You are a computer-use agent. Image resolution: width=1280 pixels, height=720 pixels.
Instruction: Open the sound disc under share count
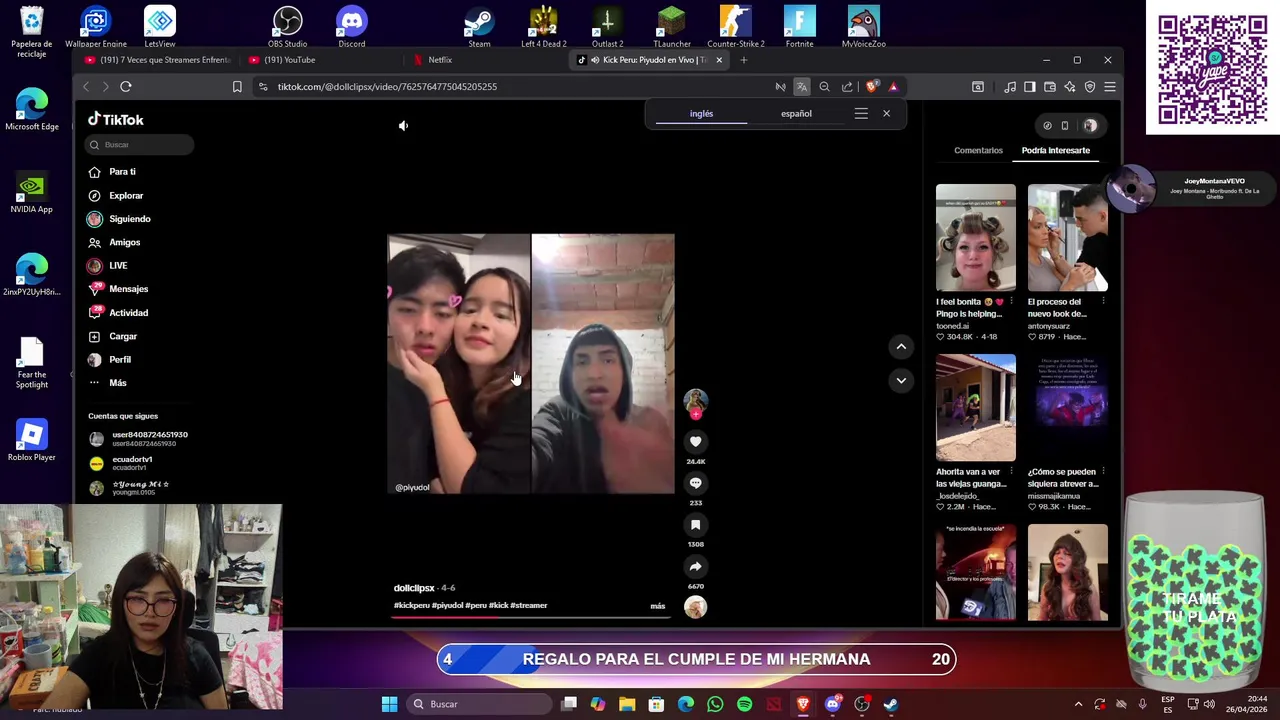pos(695,607)
